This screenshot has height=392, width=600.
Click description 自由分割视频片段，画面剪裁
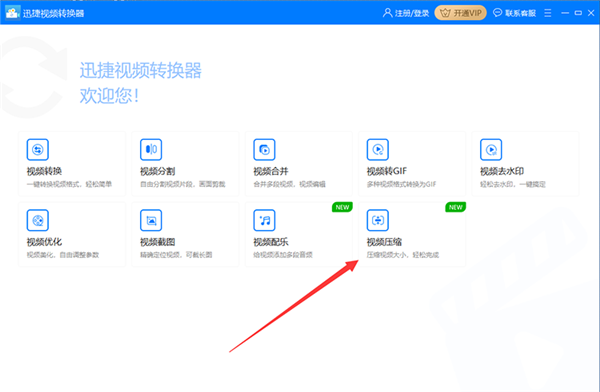pyautogui.click(x=183, y=184)
